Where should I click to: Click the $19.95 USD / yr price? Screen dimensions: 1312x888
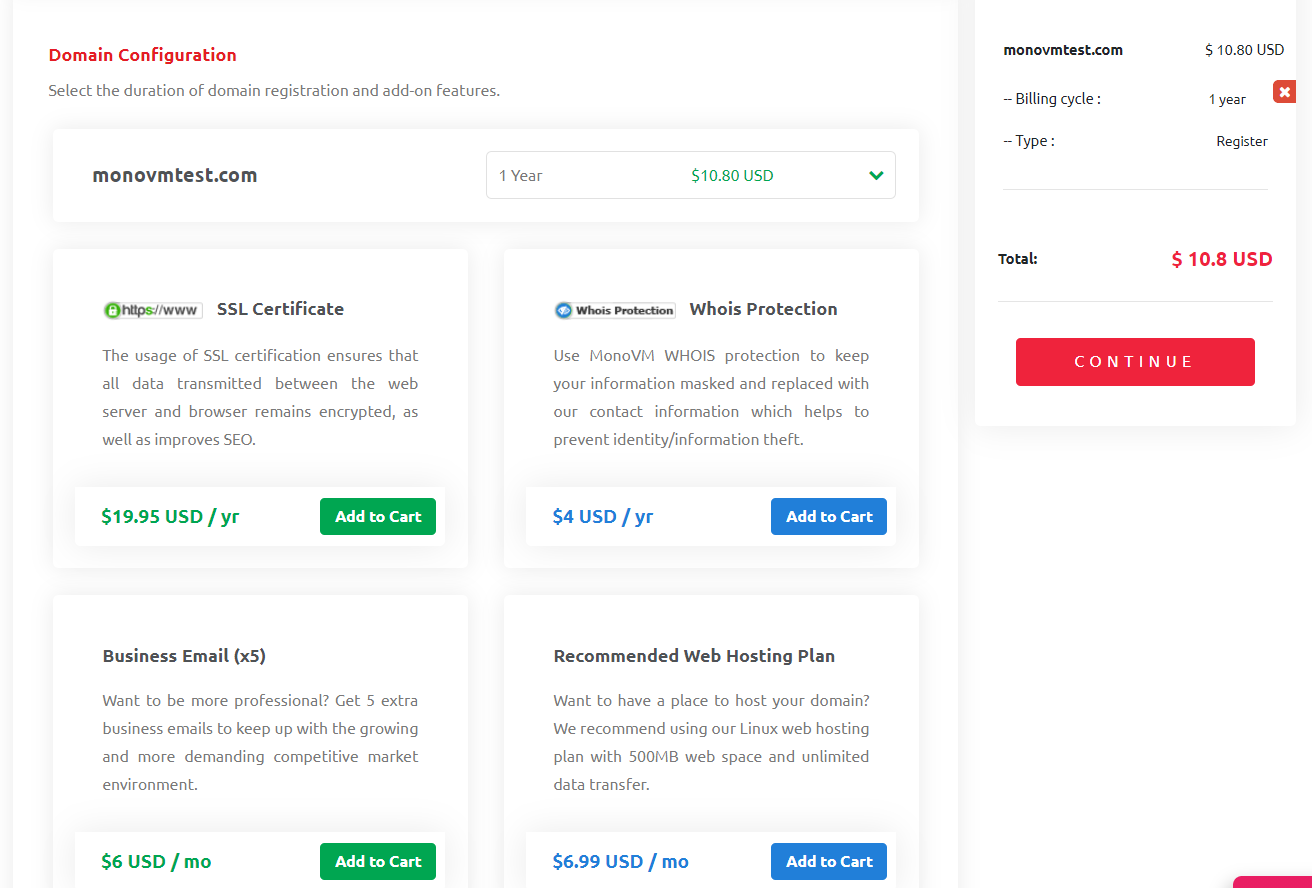[170, 516]
